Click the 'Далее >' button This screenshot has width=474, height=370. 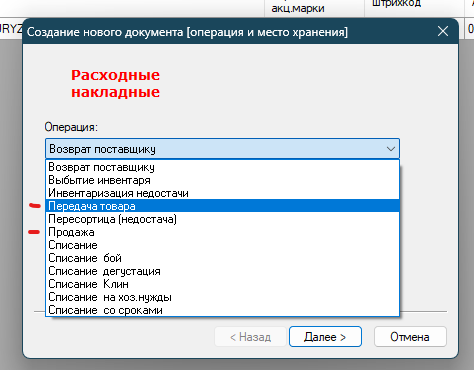[325, 337]
